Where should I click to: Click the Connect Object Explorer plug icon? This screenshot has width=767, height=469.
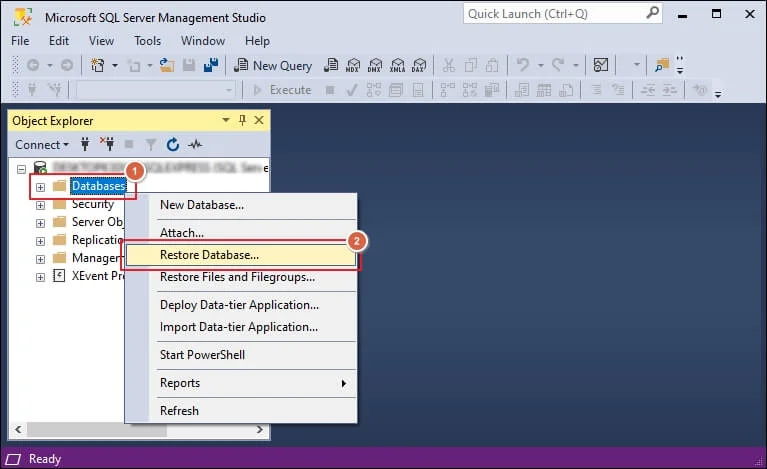click(85, 144)
